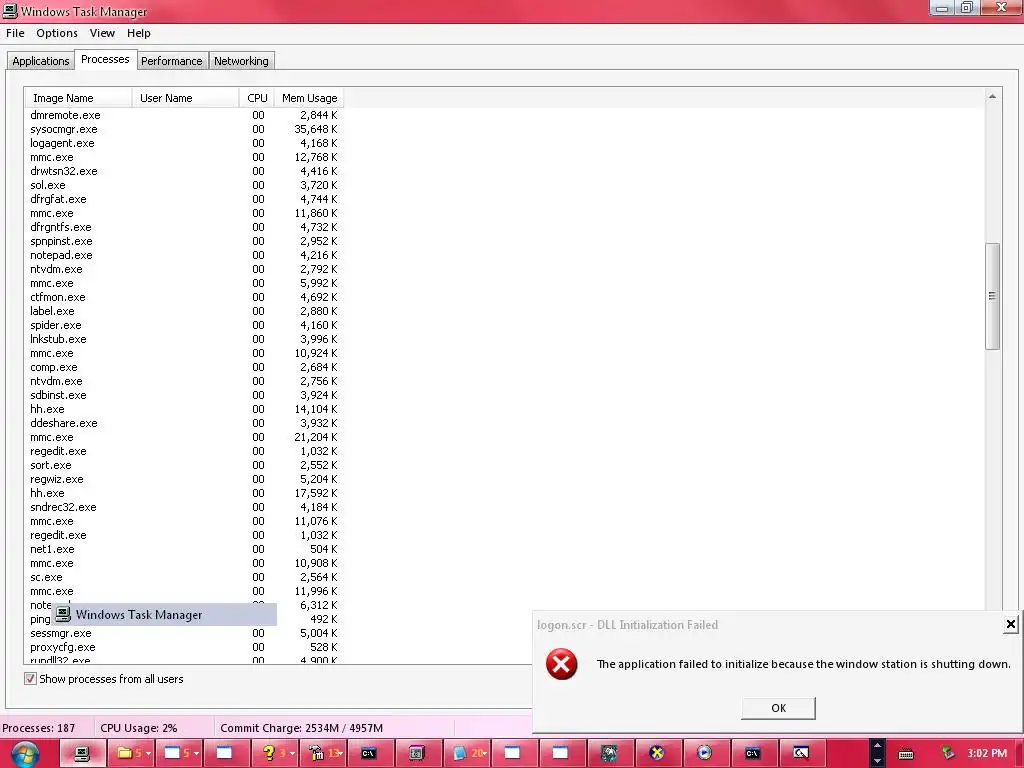Click the process list scroll up arrow
The width and height of the screenshot is (1024, 768).
coord(993,97)
